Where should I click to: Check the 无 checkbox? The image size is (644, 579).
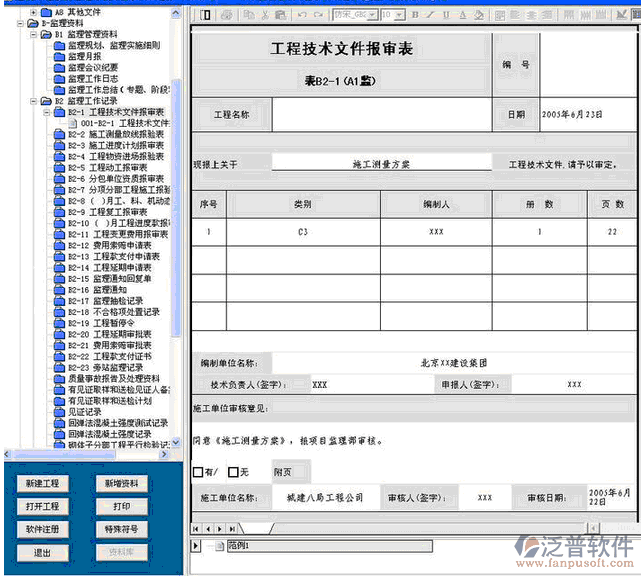click(233, 472)
